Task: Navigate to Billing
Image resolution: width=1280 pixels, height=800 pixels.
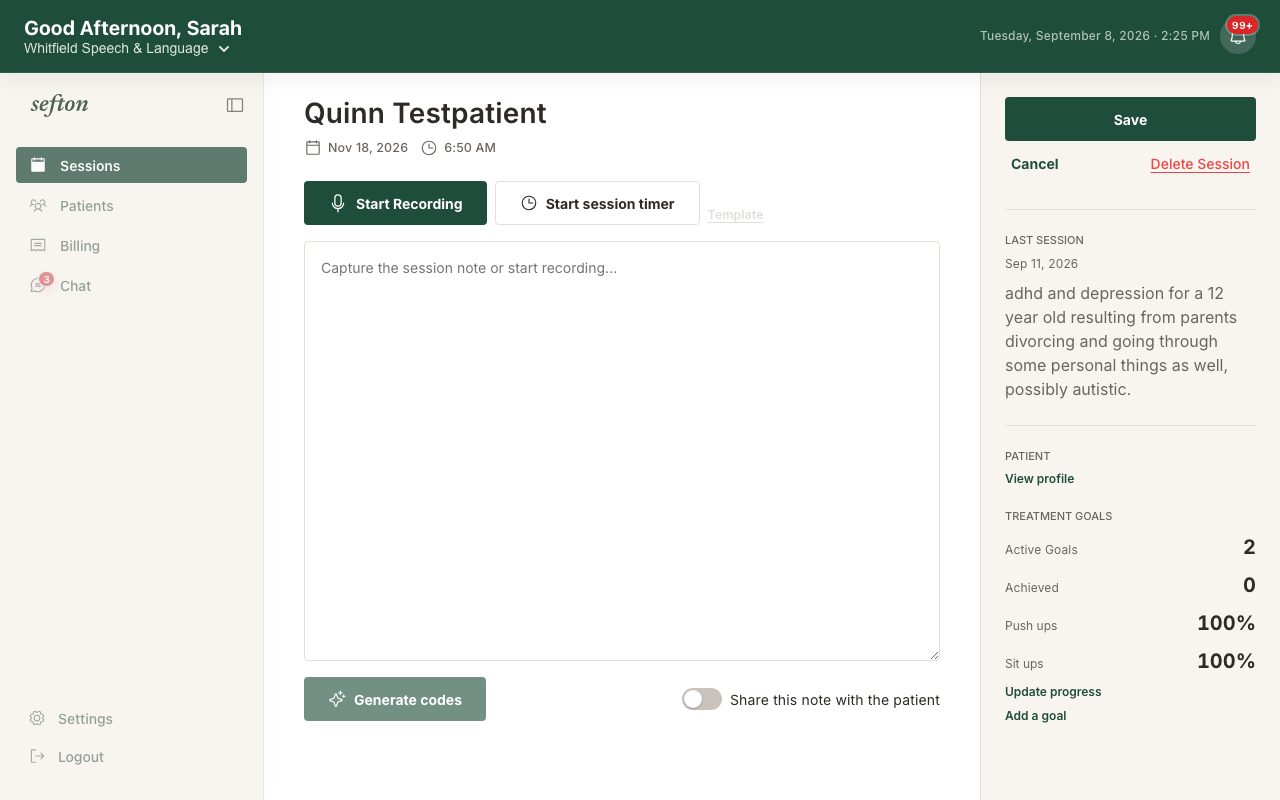Action: coord(131,245)
